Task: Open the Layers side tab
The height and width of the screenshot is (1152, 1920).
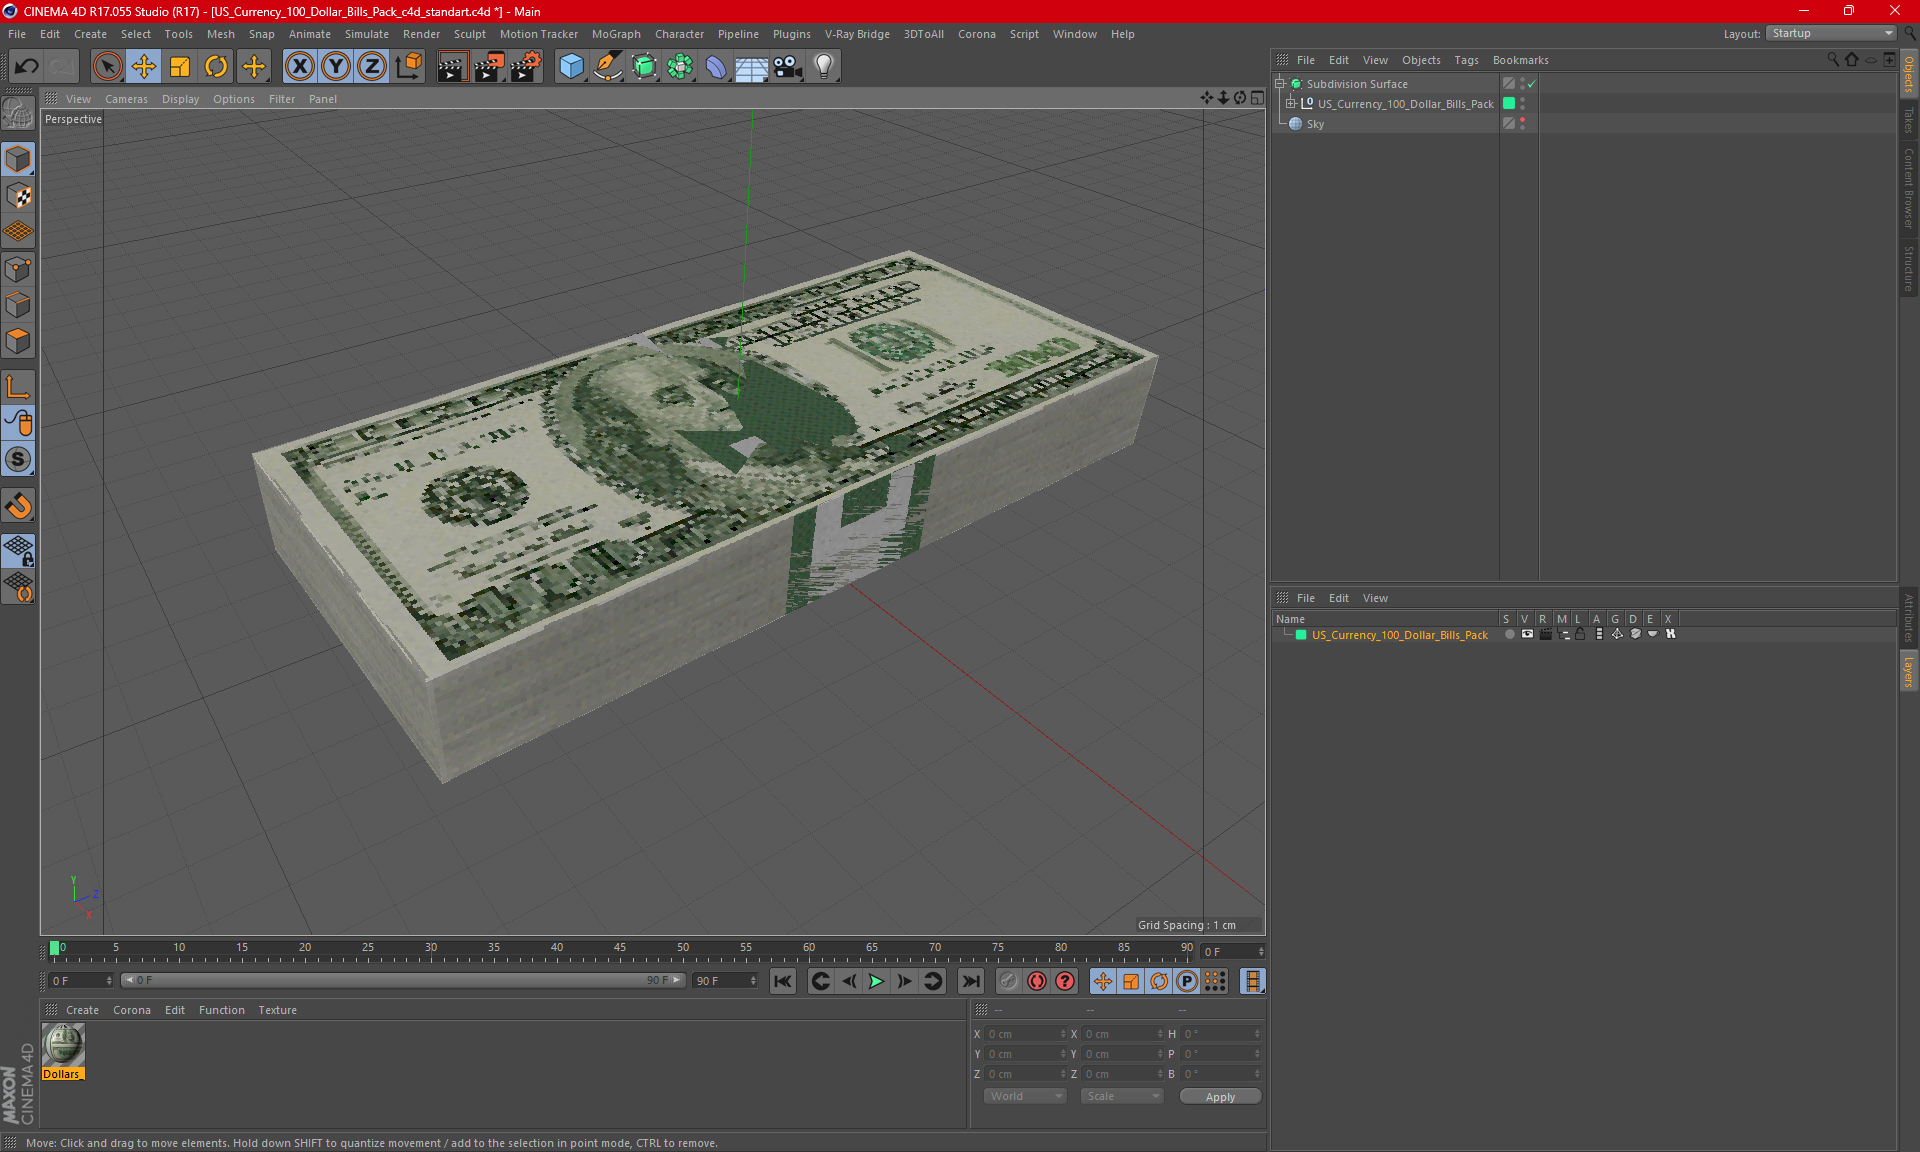Action: [x=1909, y=671]
